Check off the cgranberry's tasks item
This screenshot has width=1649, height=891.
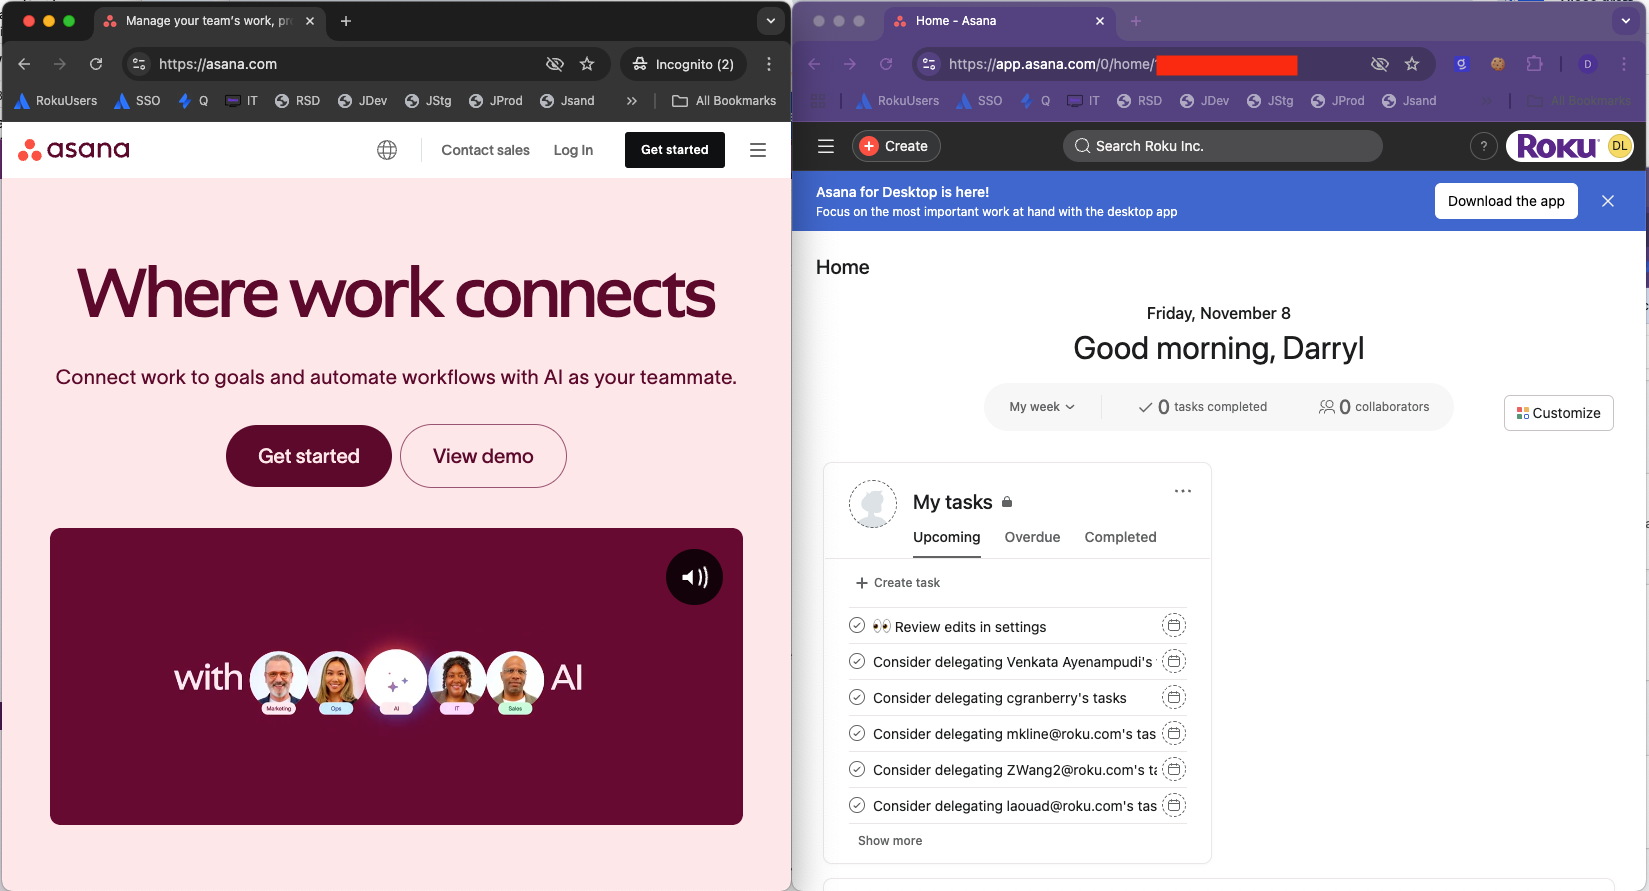pyautogui.click(x=857, y=697)
